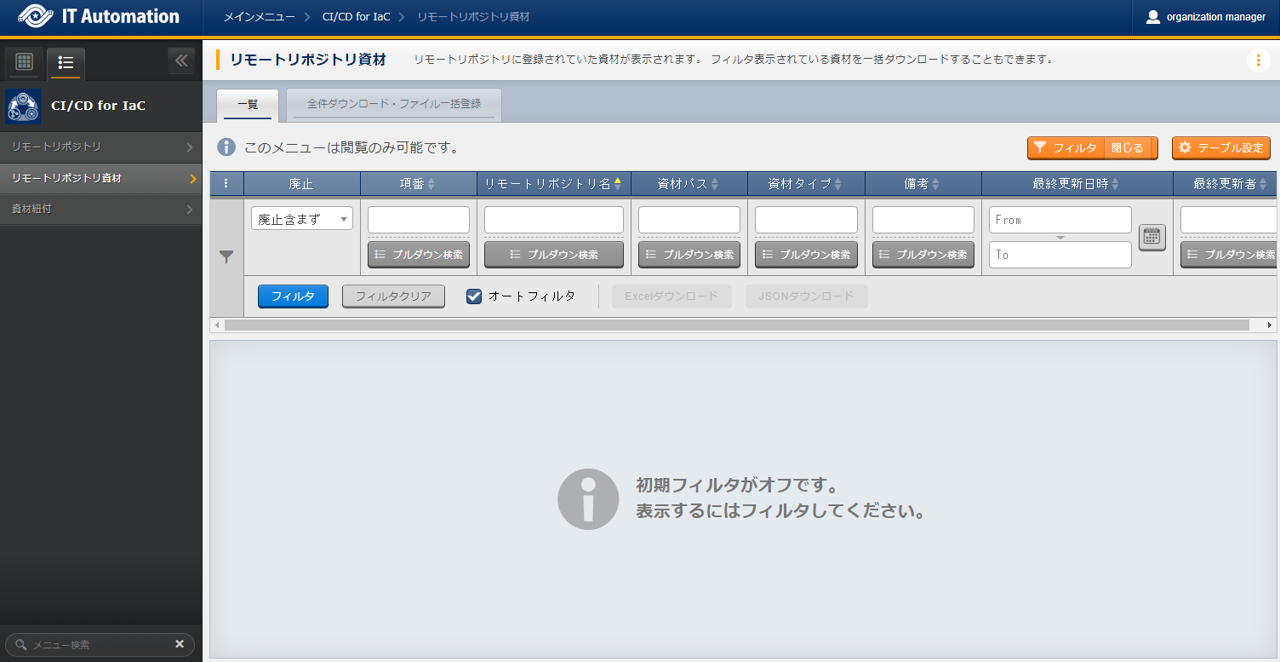1280x662 pixels.
Task: Toggle the オートフィルタ checkbox
Action: [475, 296]
